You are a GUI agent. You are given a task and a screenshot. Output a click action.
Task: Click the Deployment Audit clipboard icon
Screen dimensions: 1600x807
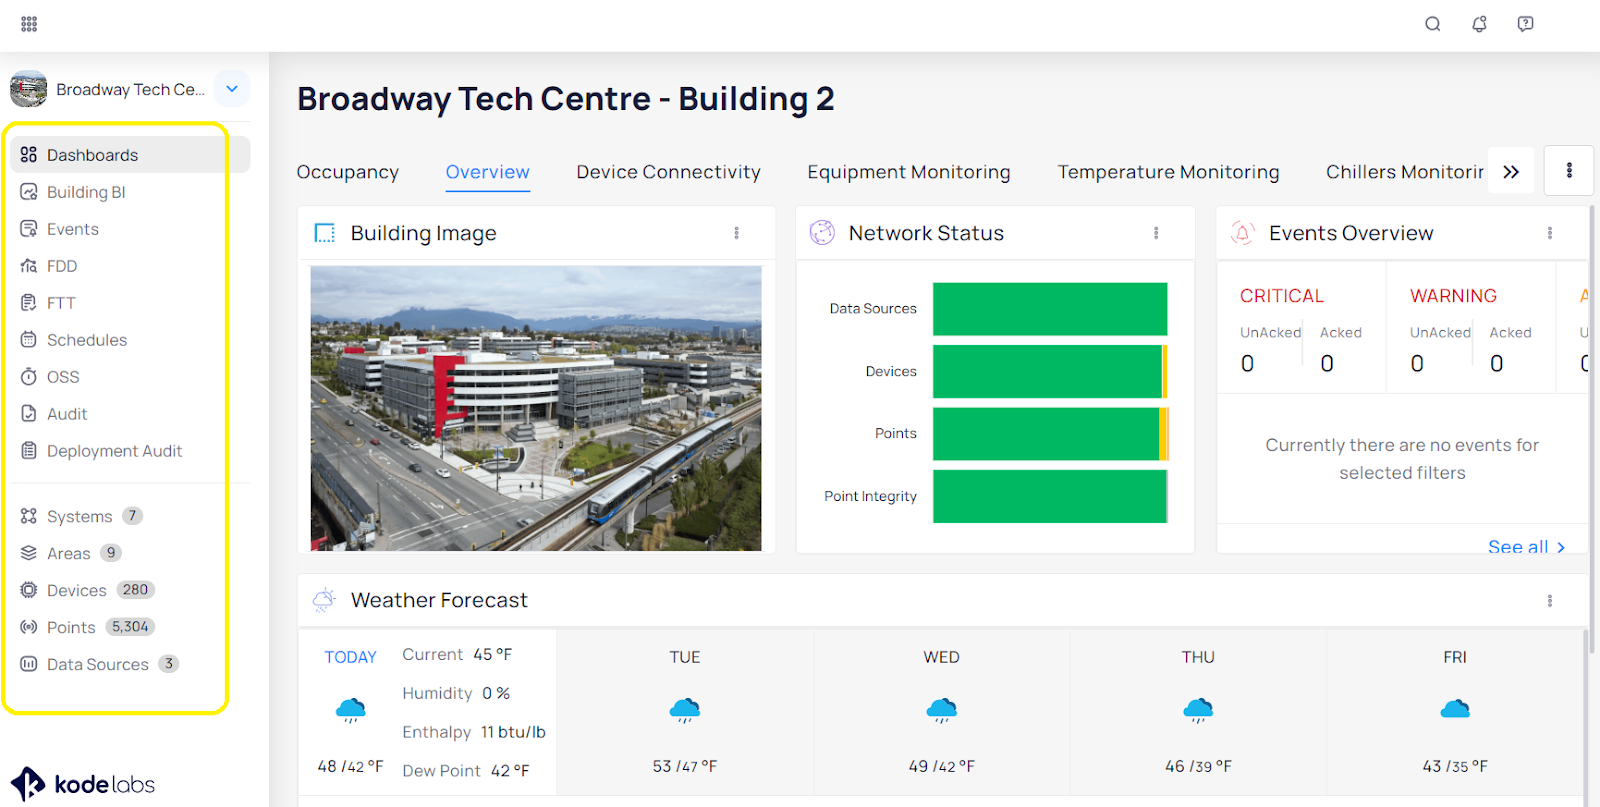pyautogui.click(x=29, y=450)
